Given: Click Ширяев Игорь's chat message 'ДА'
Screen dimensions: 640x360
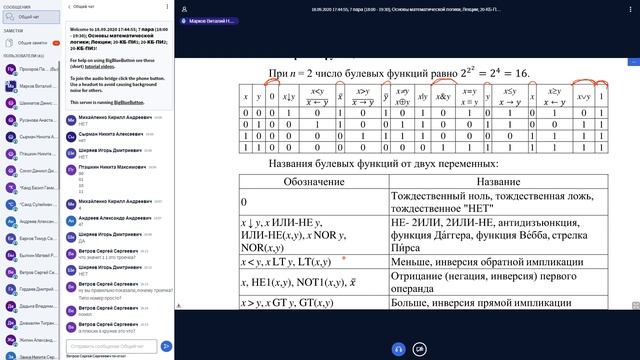Looking at the screenshot, I should pyautogui.click(x=81, y=241).
